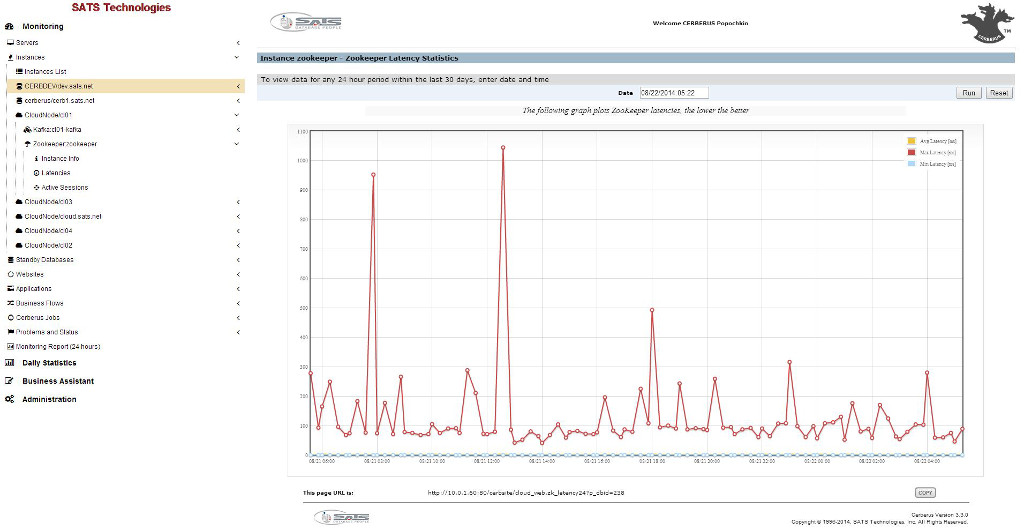Click the Servers monitor icon
The width and height of the screenshot is (1024, 530).
[x=10, y=42]
